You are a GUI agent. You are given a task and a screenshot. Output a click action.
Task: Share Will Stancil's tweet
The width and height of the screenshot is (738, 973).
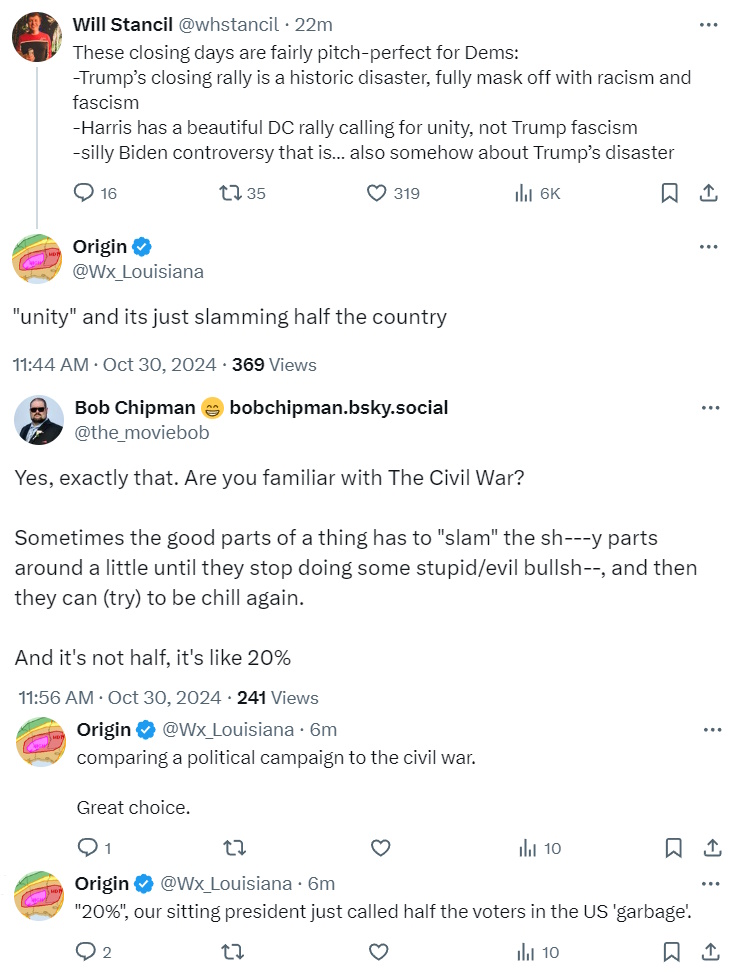(x=709, y=193)
